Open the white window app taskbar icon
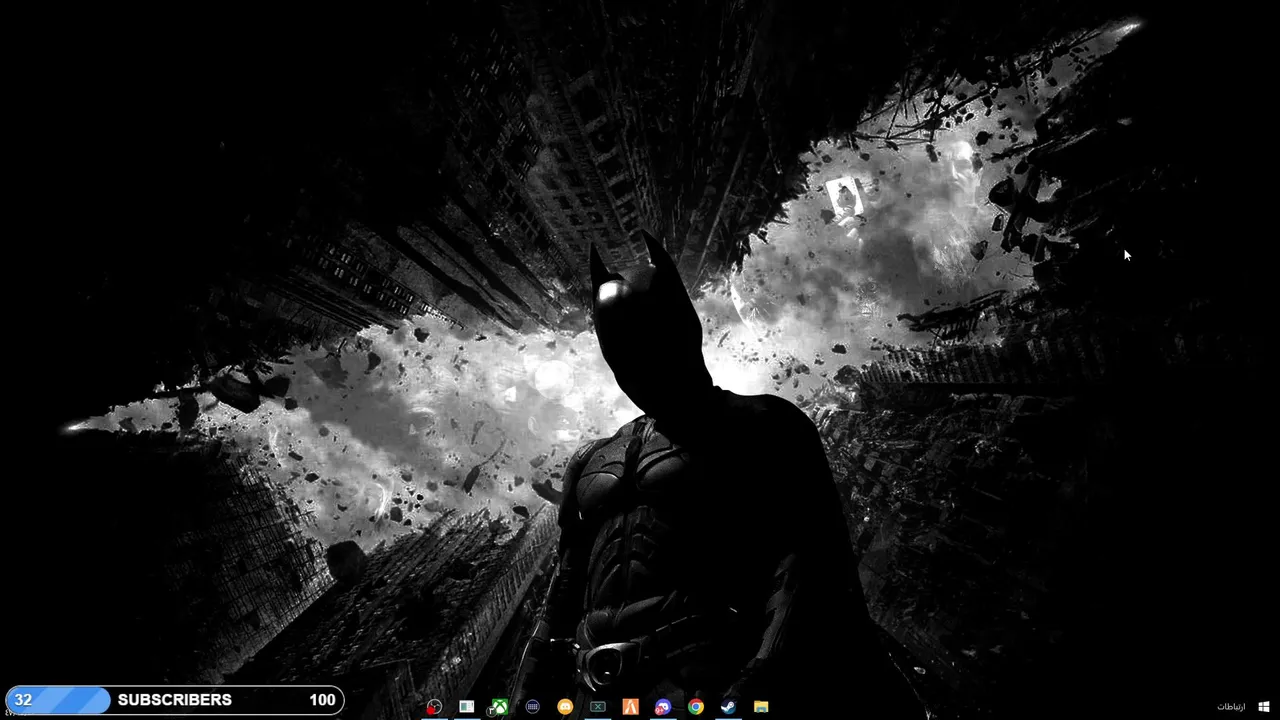 tap(466, 707)
